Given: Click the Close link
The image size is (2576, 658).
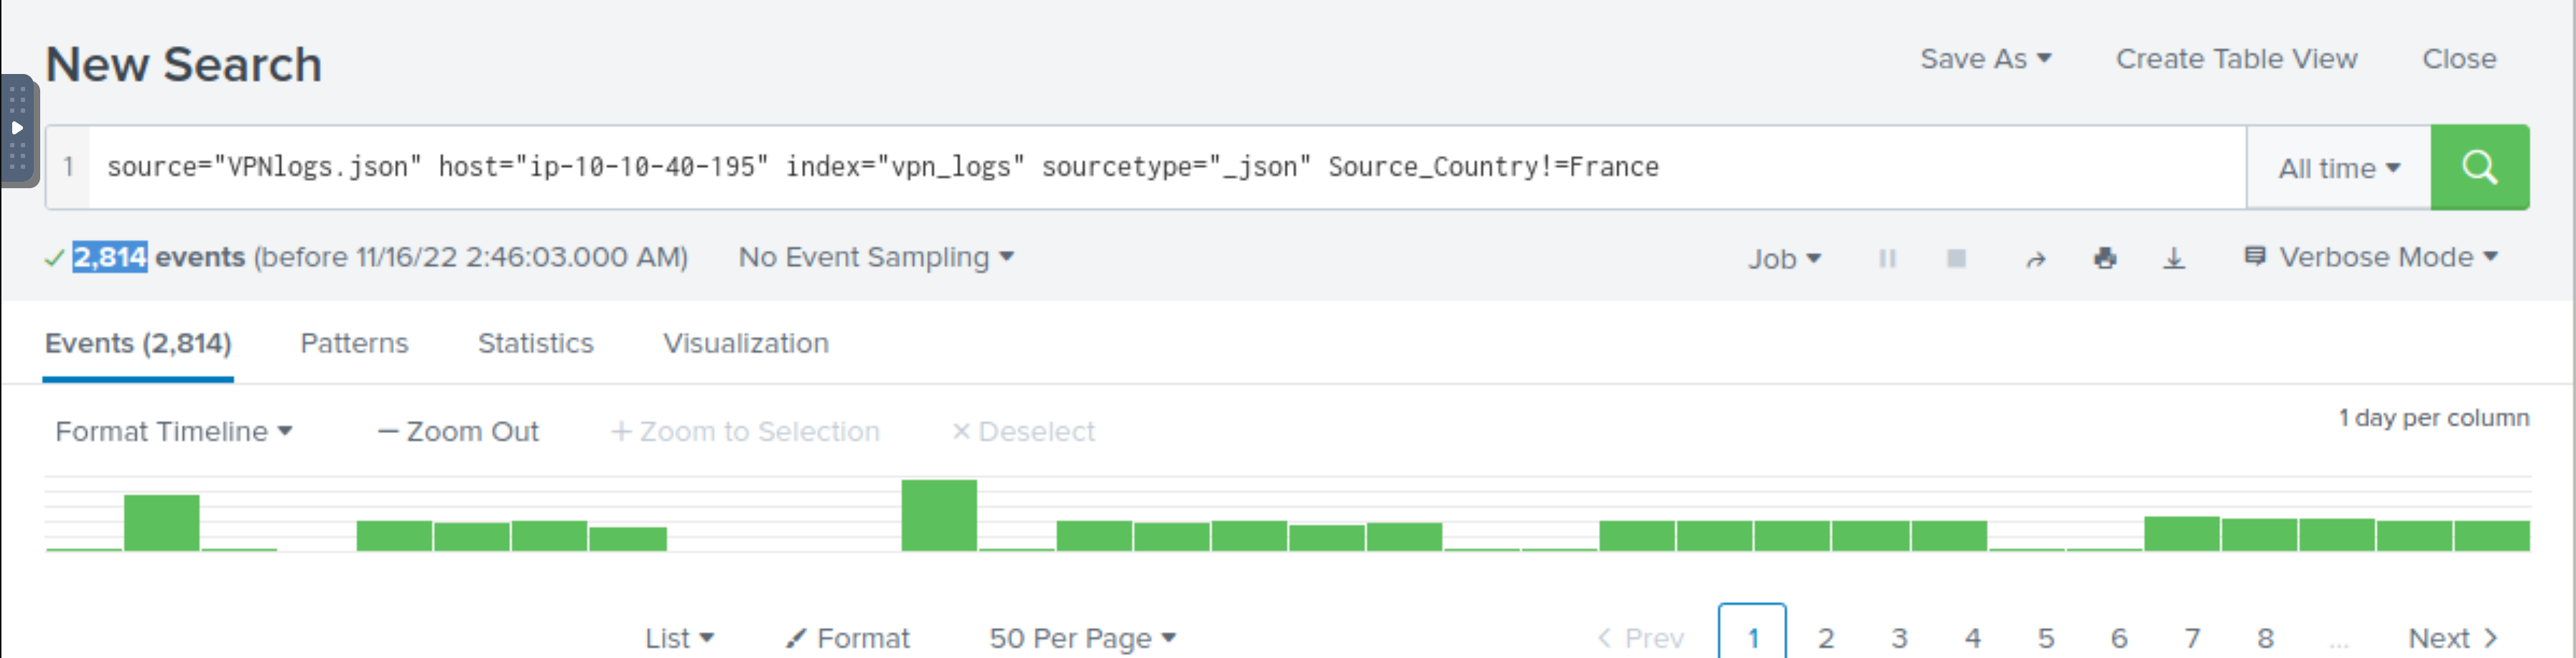Looking at the screenshot, I should tap(2459, 59).
